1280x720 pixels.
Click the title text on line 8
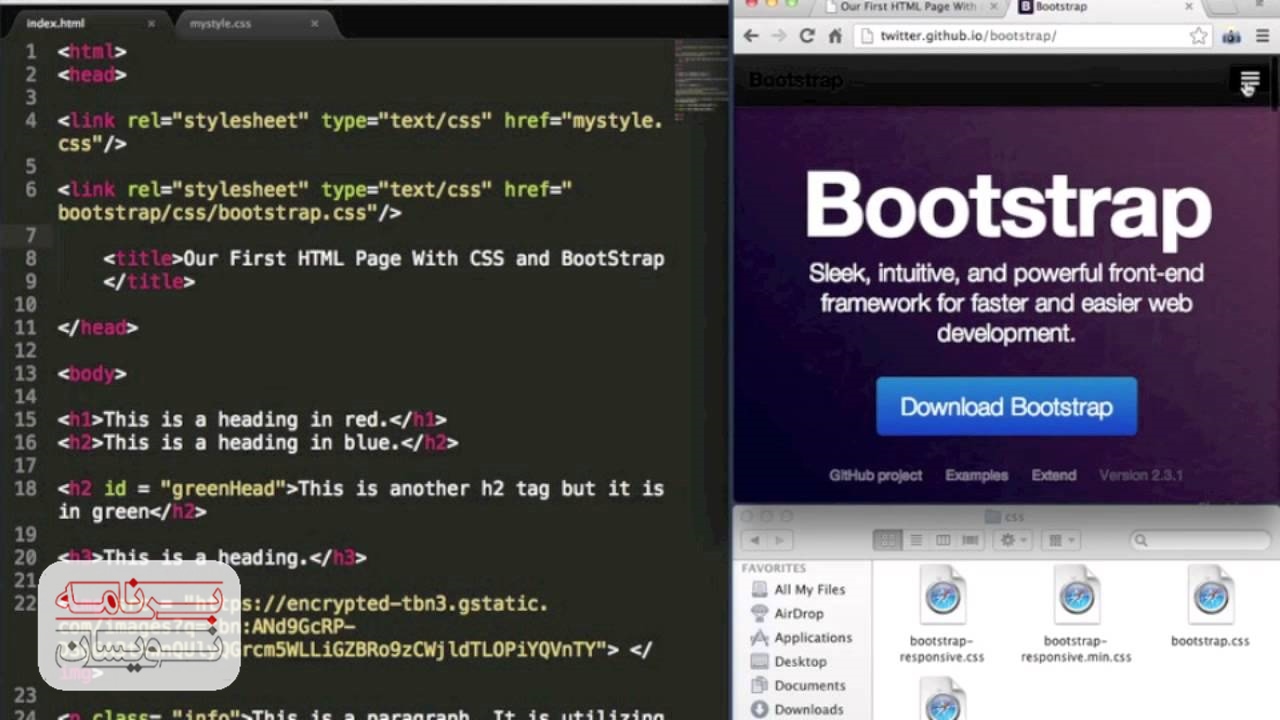424,258
